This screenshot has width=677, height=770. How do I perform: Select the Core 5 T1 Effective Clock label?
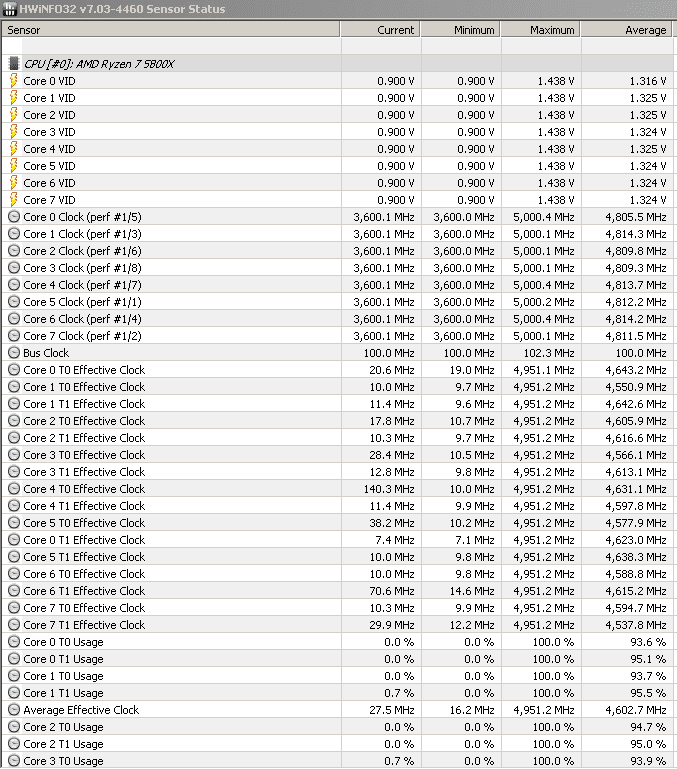click(84, 557)
